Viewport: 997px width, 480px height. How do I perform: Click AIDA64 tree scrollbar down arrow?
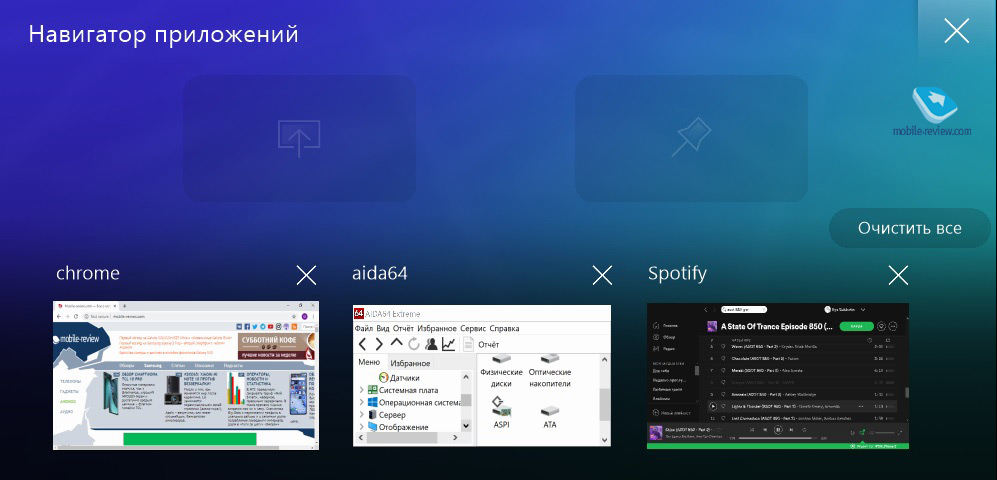[466, 425]
